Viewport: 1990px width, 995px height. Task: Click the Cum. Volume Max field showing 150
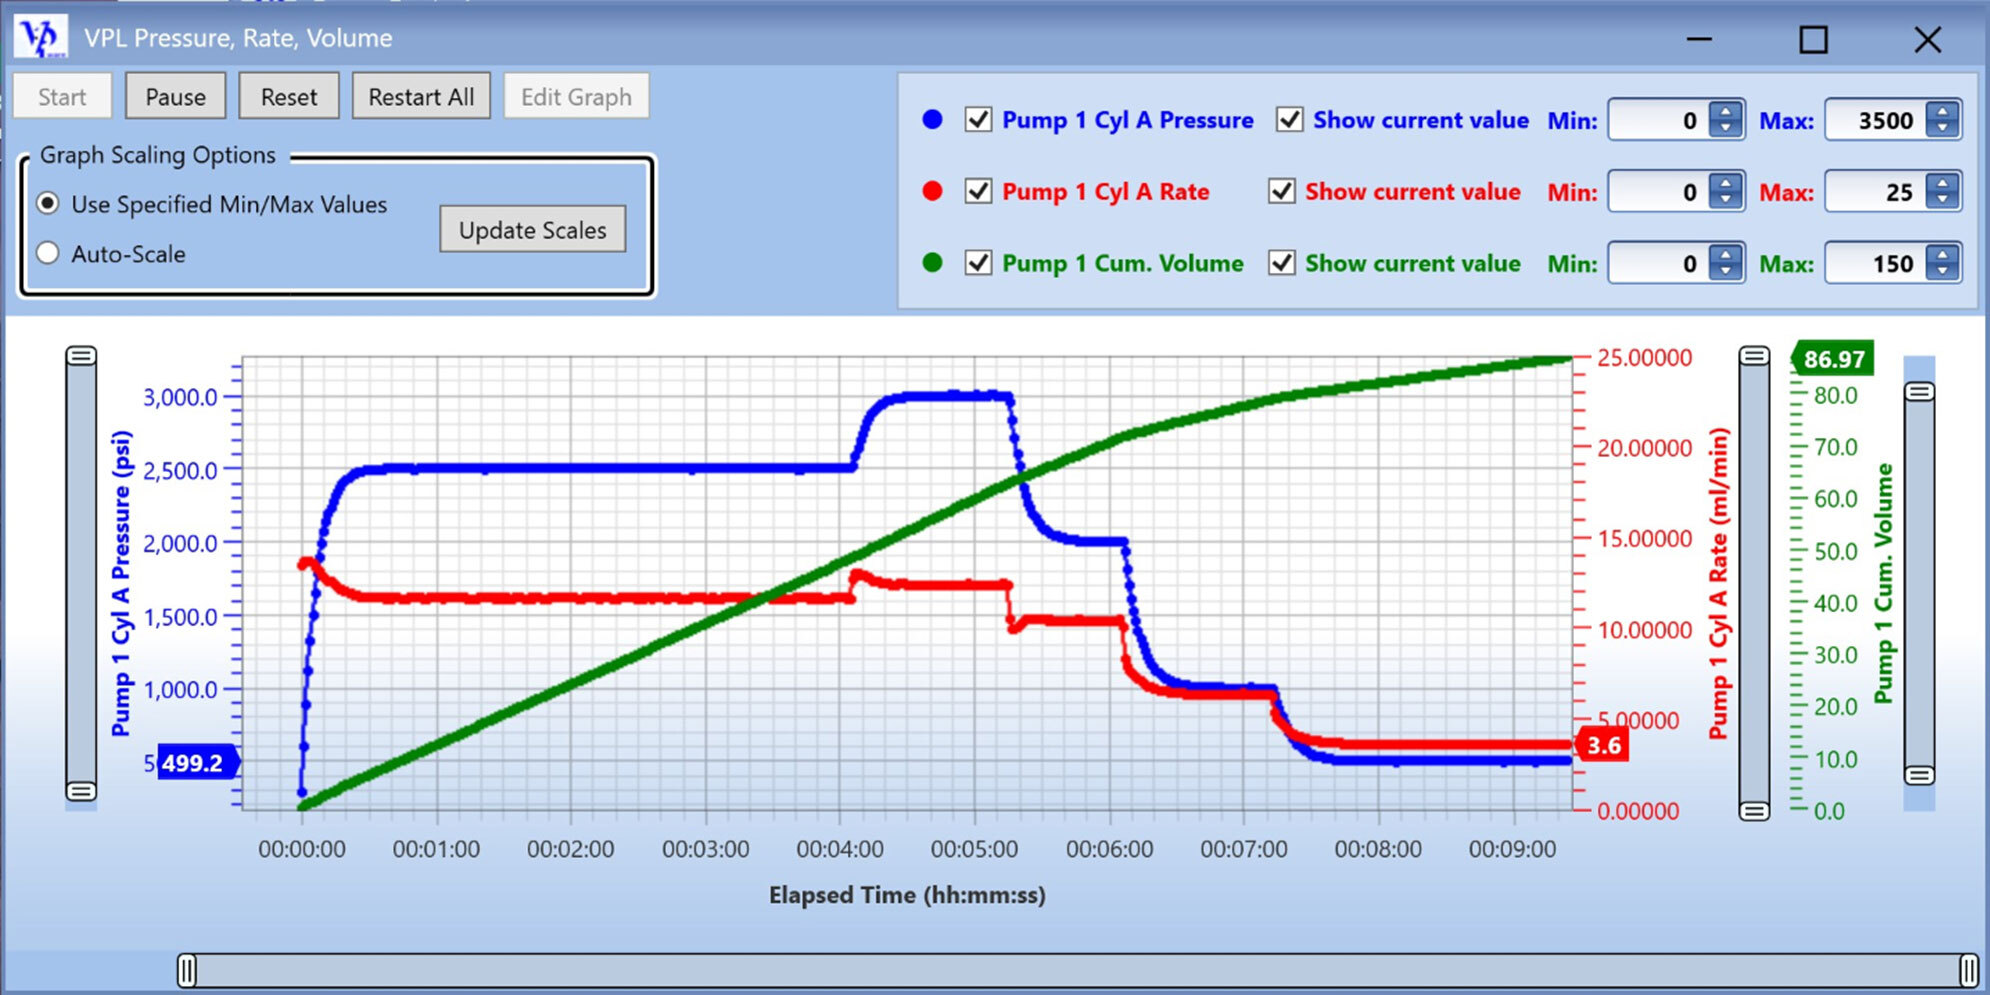(x=1877, y=264)
